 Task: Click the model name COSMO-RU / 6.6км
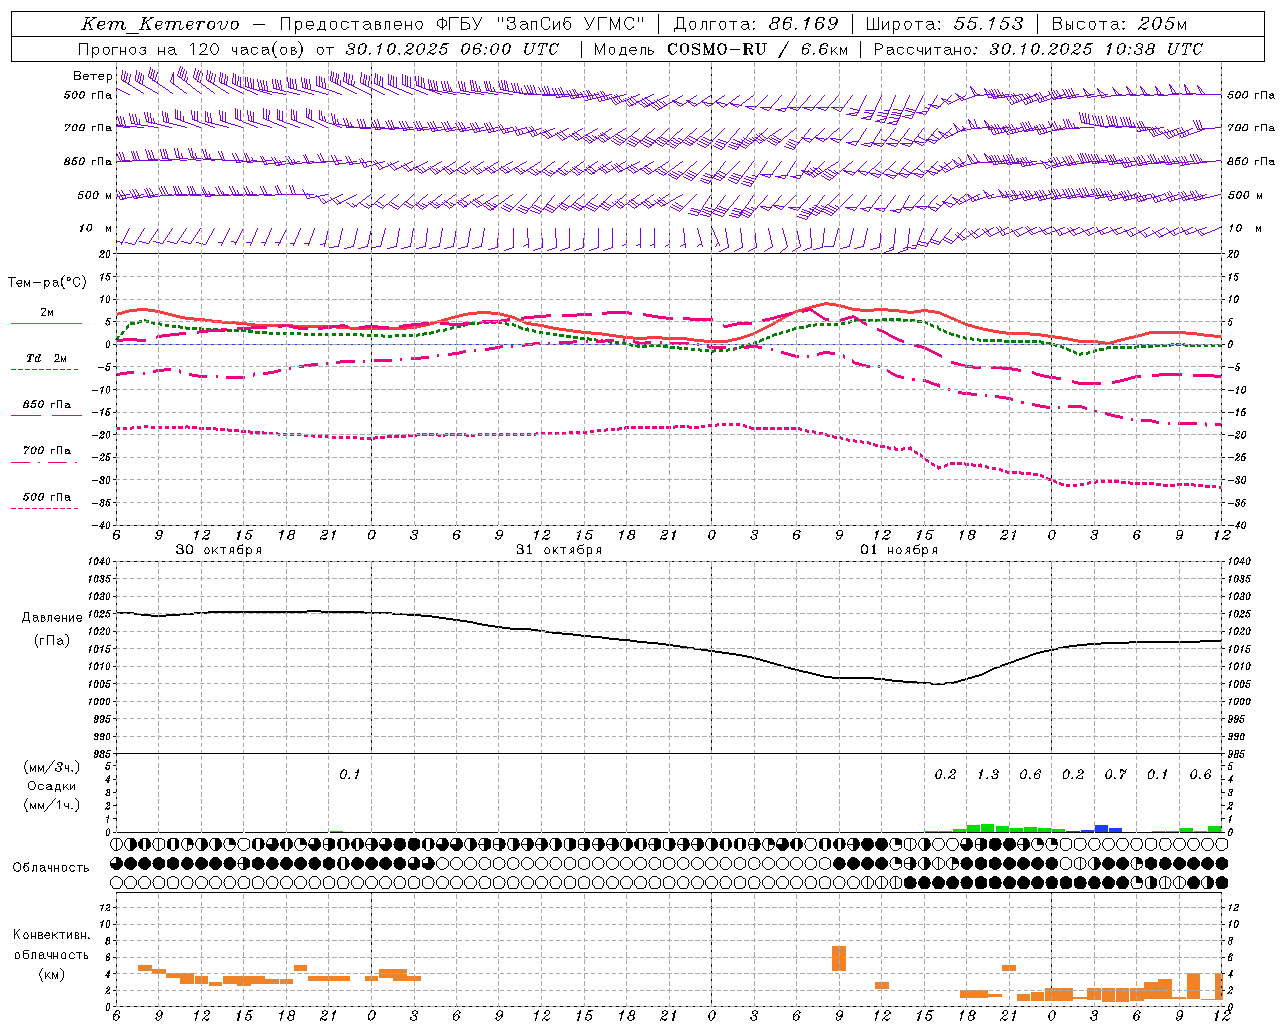(x=758, y=49)
